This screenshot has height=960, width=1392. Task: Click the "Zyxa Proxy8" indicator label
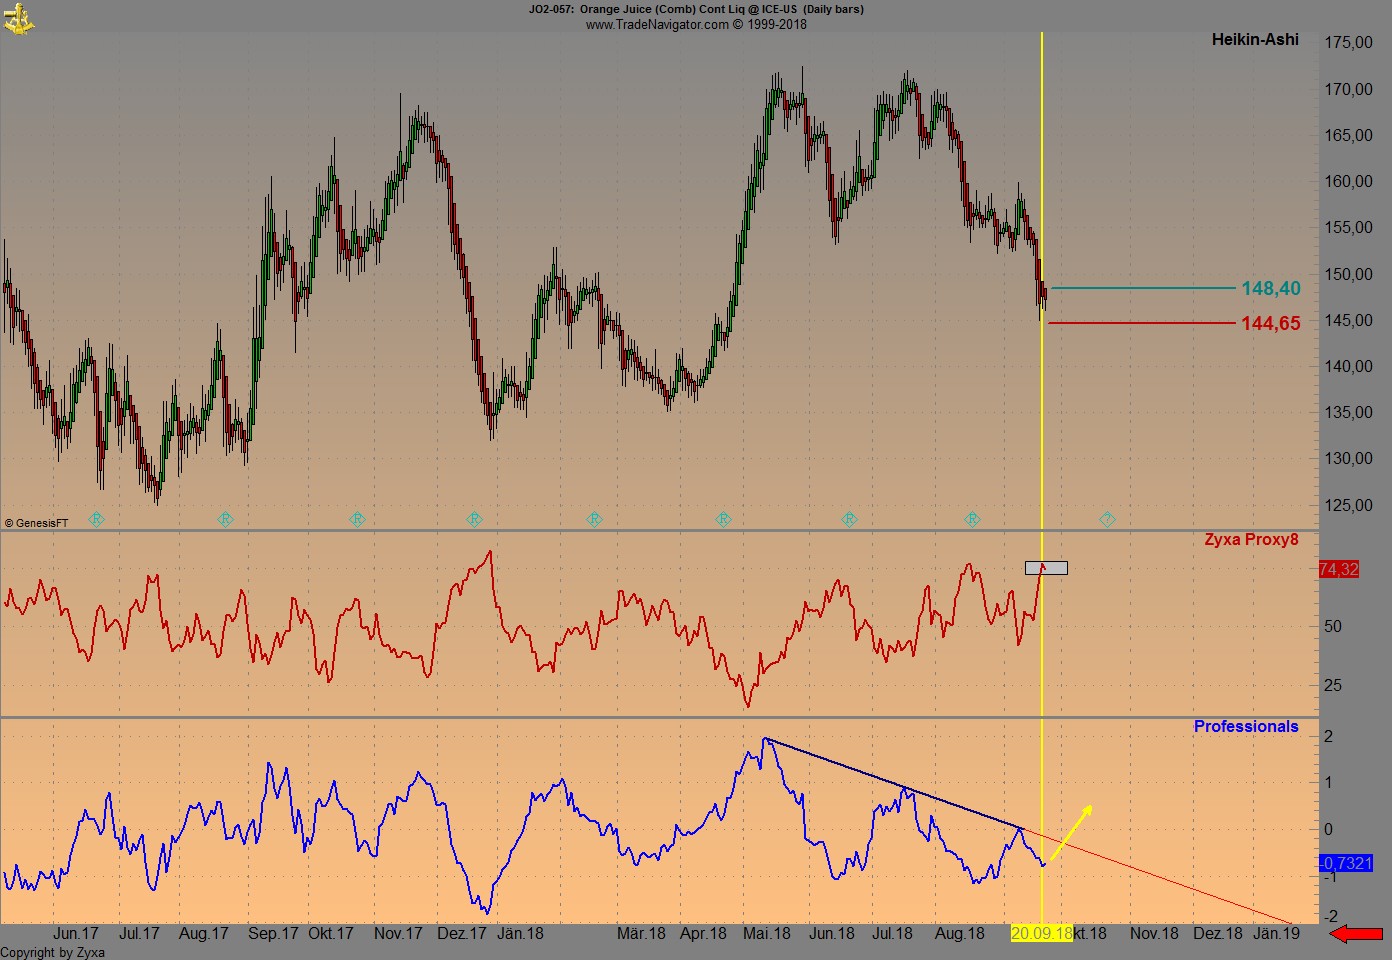(x=1252, y=539)
